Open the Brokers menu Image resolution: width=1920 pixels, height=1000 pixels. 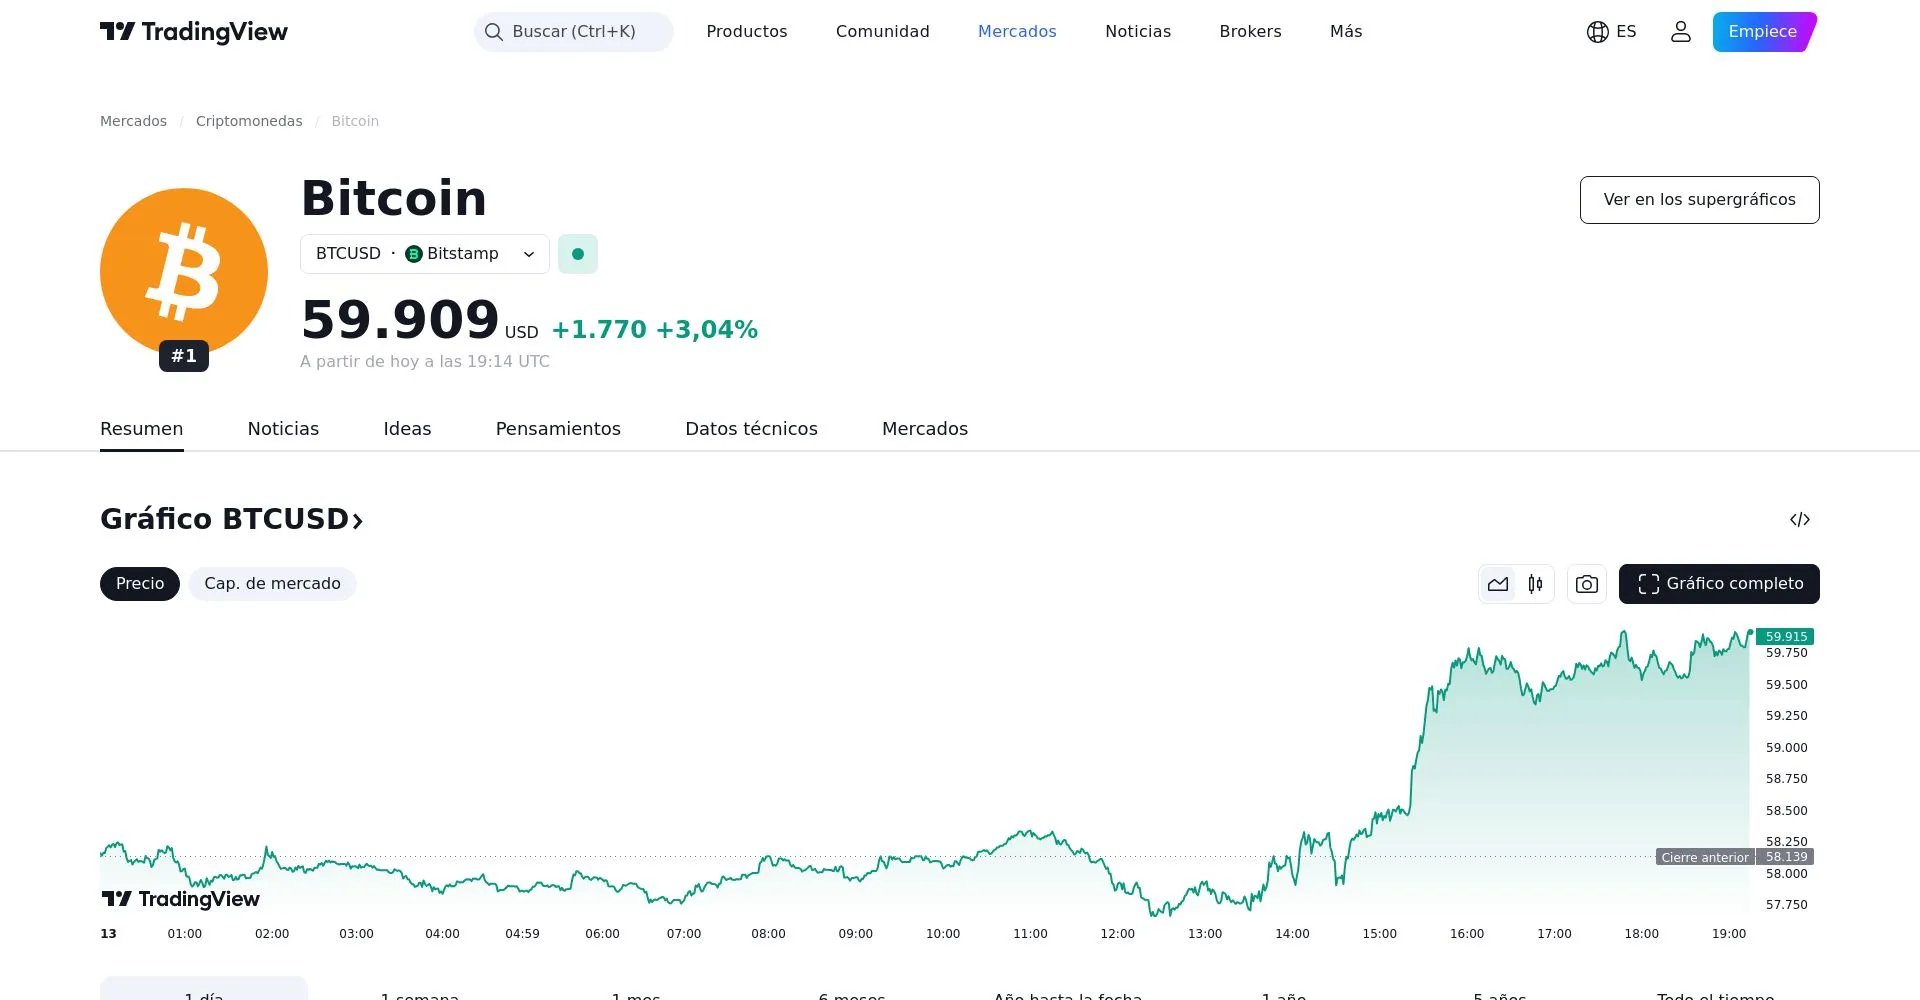[x=1250, y=32]
